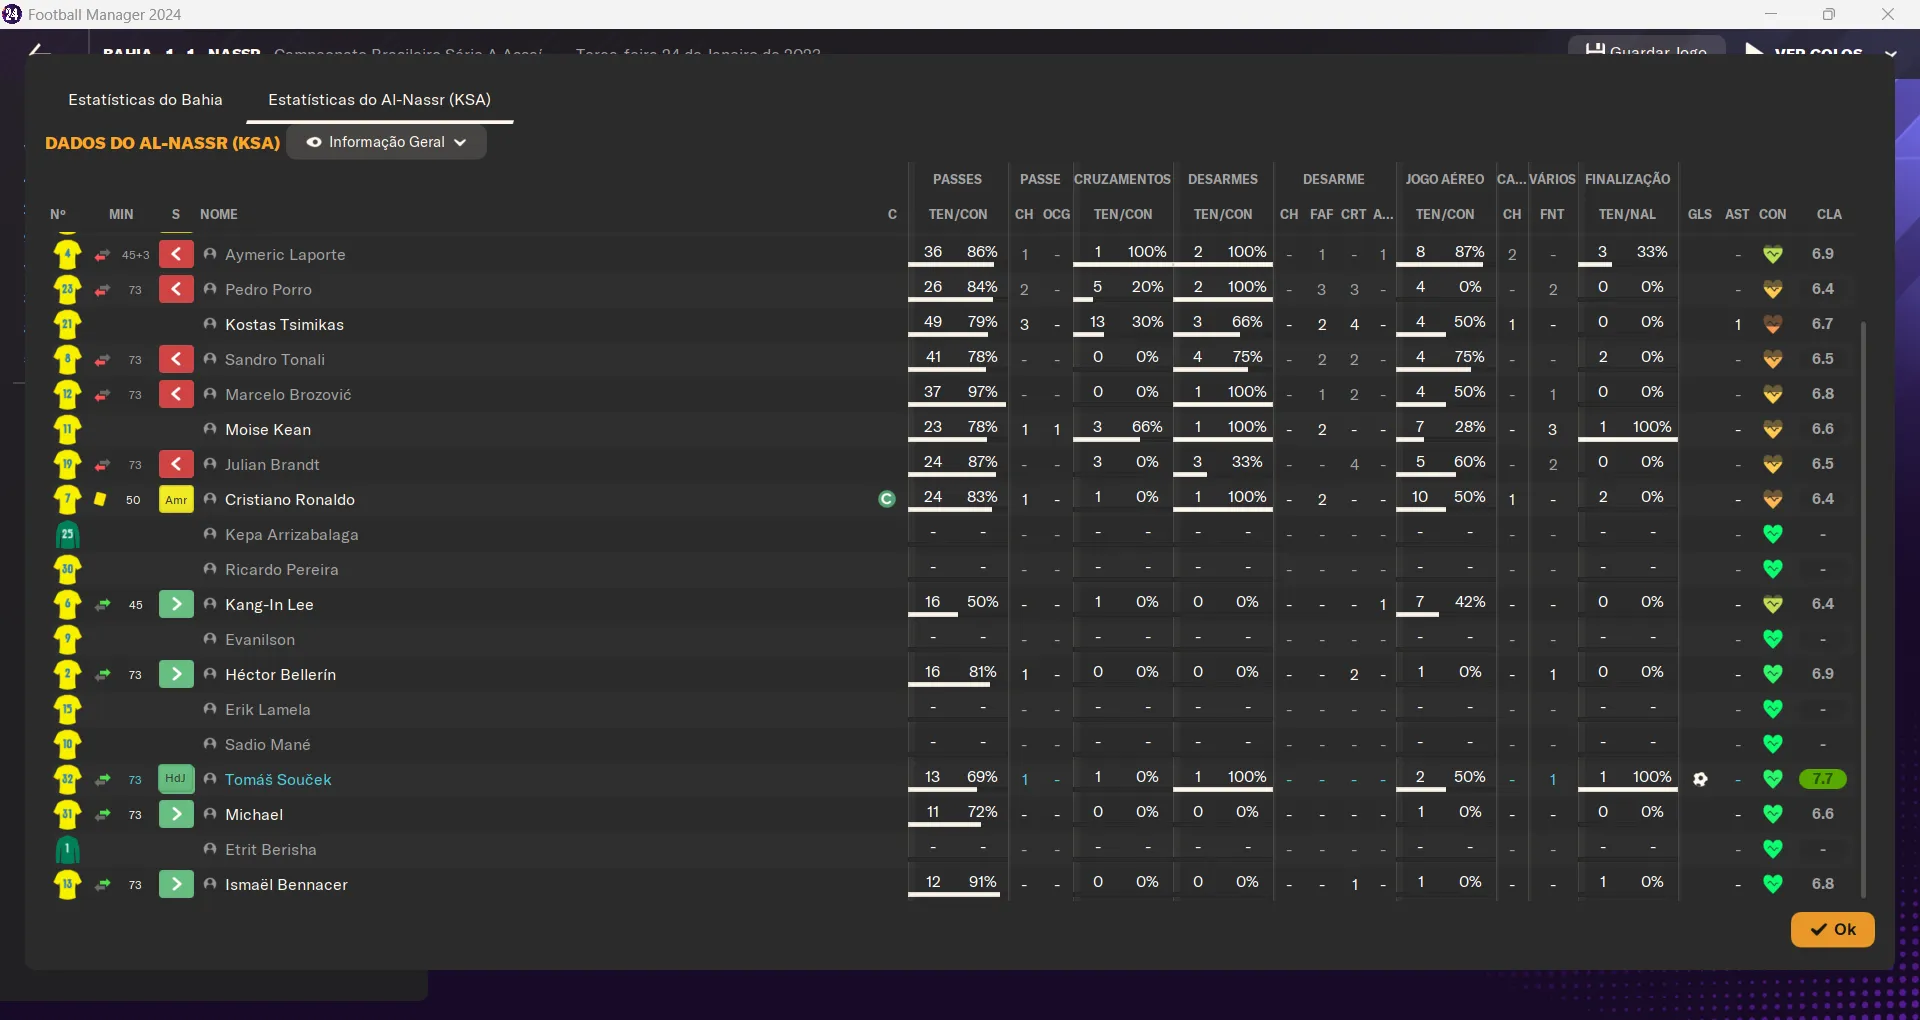Select Estatísticas do Al-Nassr (KSA) tab

379,100
